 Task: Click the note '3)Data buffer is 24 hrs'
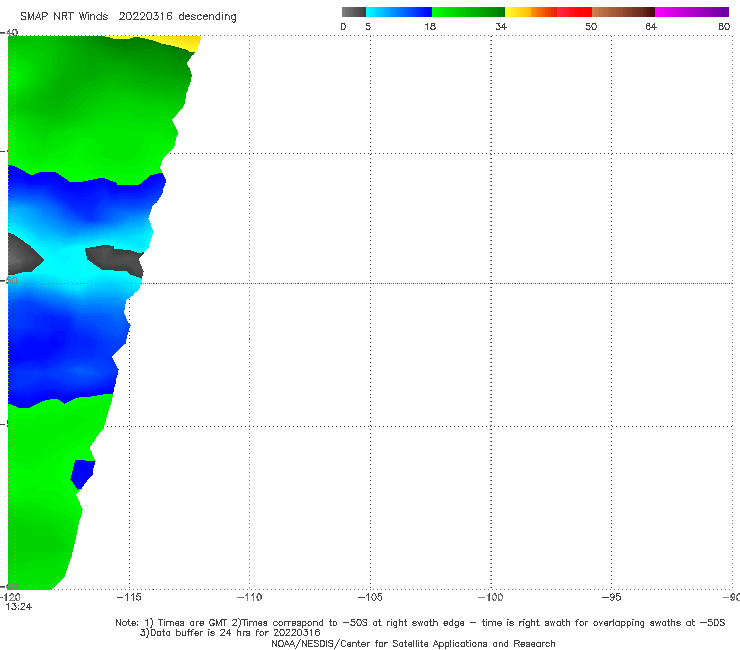tap(230, 633)
